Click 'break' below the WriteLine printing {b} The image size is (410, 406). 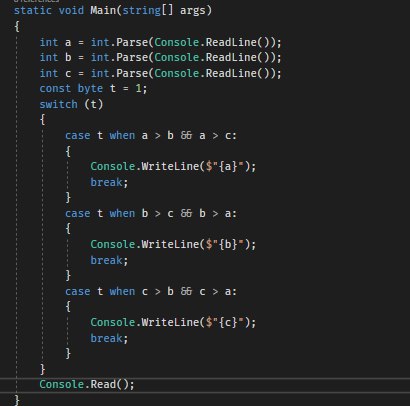coord(106,260)
